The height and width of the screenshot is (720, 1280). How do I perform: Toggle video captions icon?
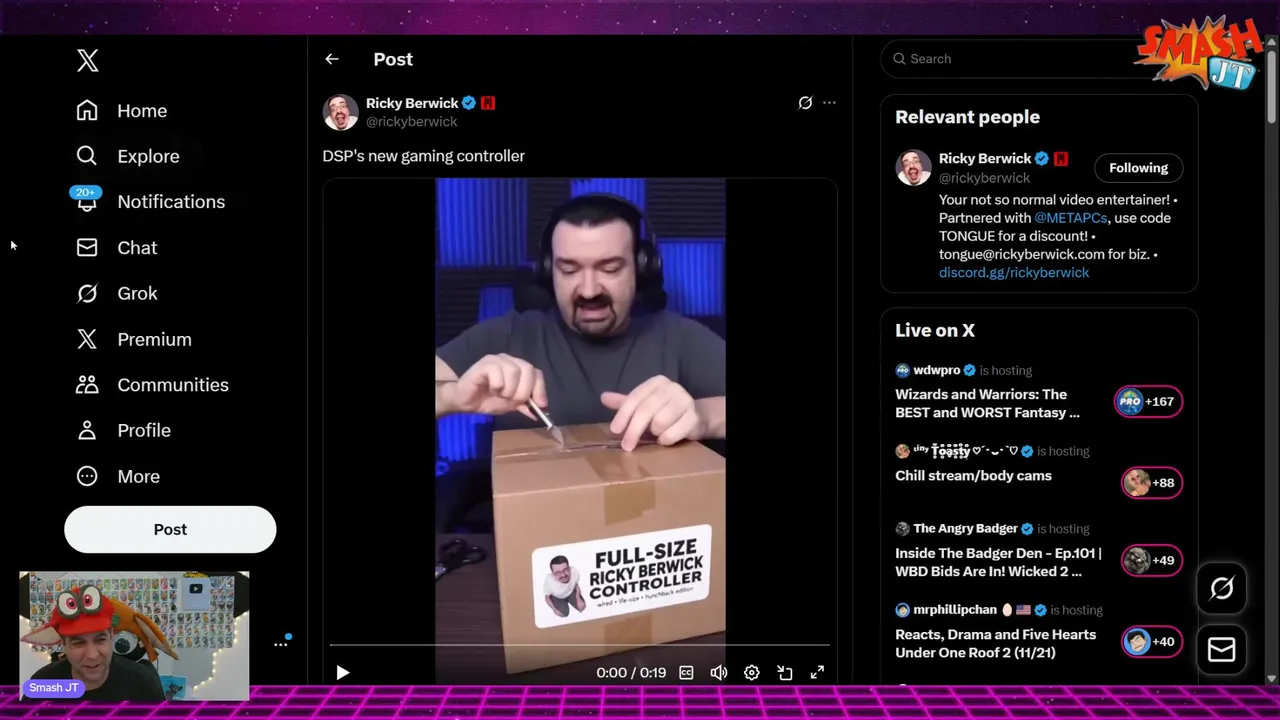pos(686,673)
